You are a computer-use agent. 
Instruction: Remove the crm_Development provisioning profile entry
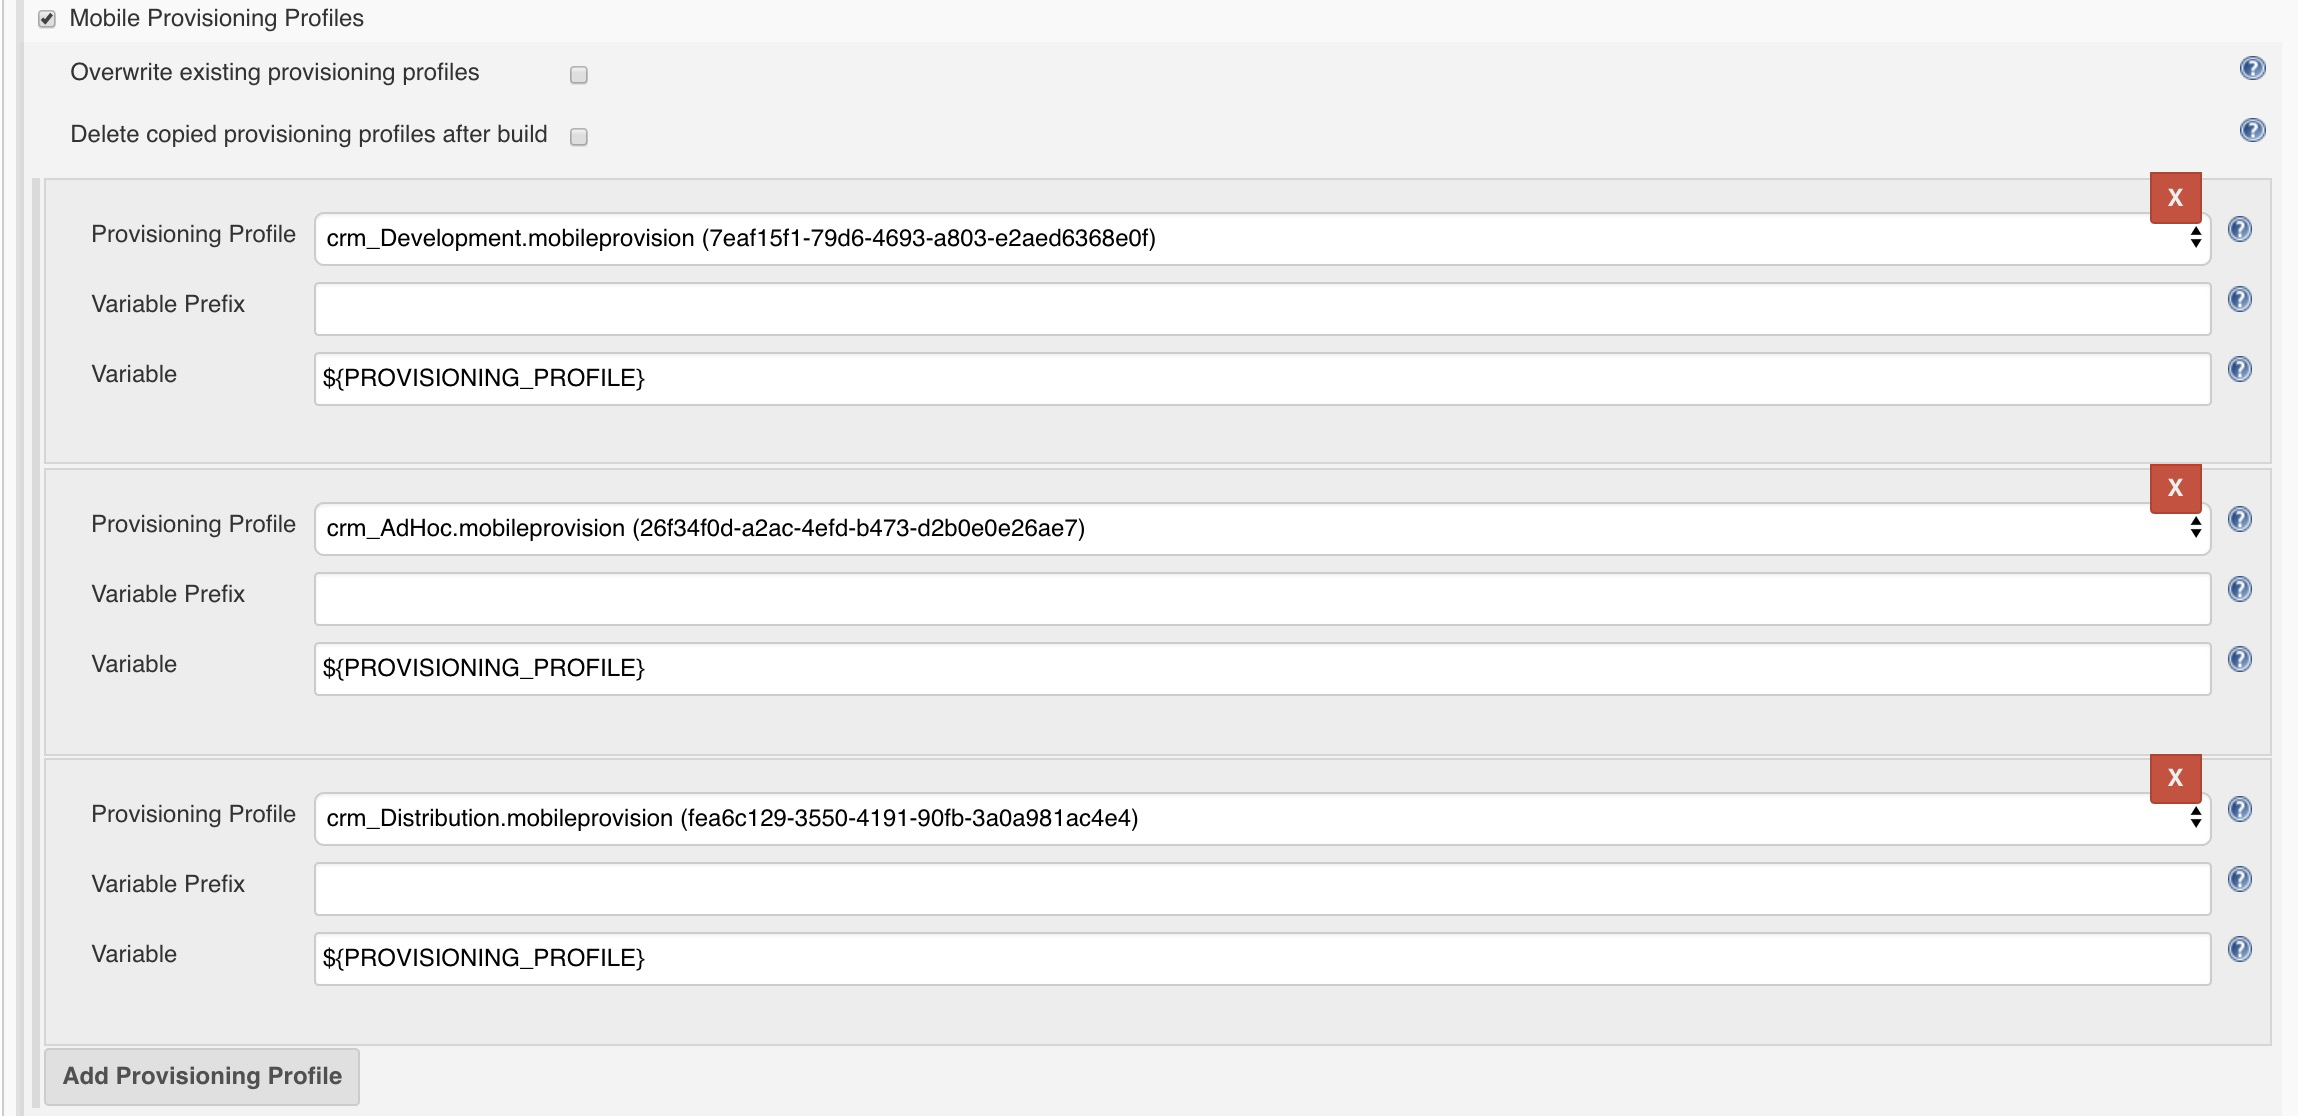[2175, 198]
